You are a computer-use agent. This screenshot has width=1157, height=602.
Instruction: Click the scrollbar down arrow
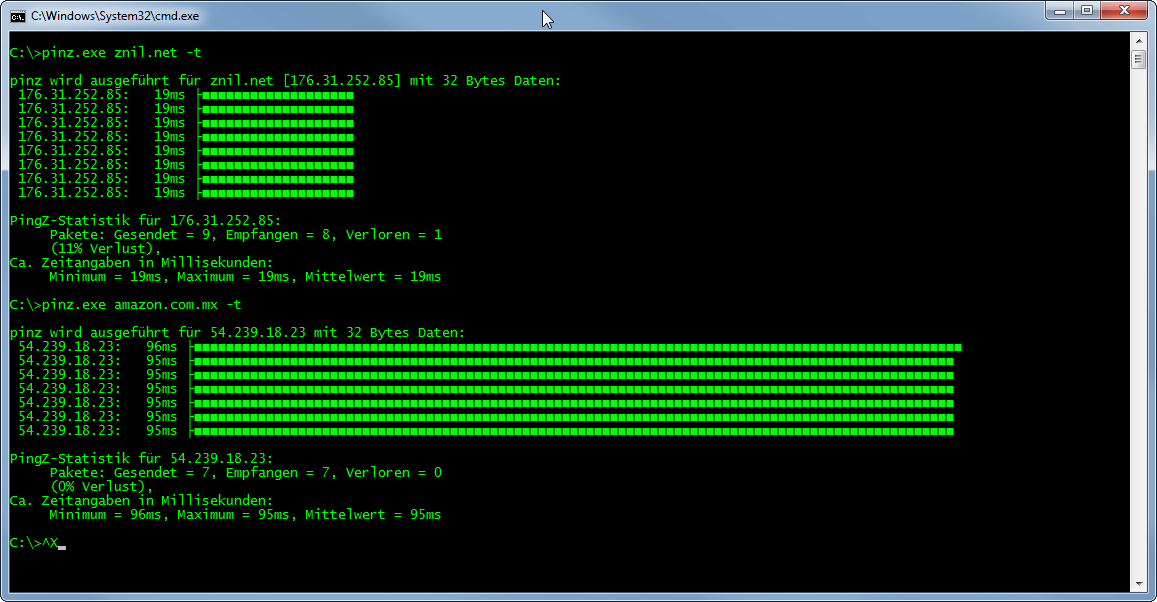coord(1138,582)
